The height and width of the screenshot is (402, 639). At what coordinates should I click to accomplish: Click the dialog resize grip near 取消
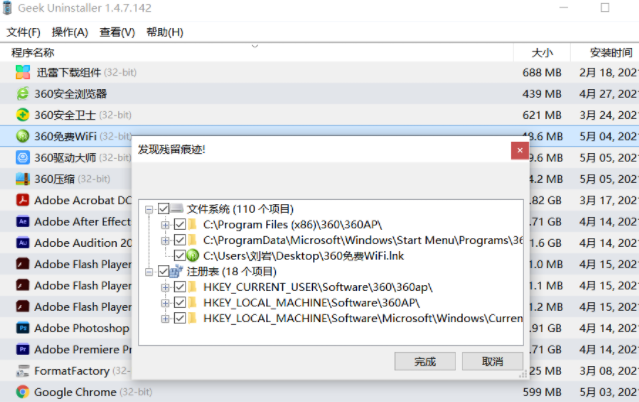(x=523, y=374)
